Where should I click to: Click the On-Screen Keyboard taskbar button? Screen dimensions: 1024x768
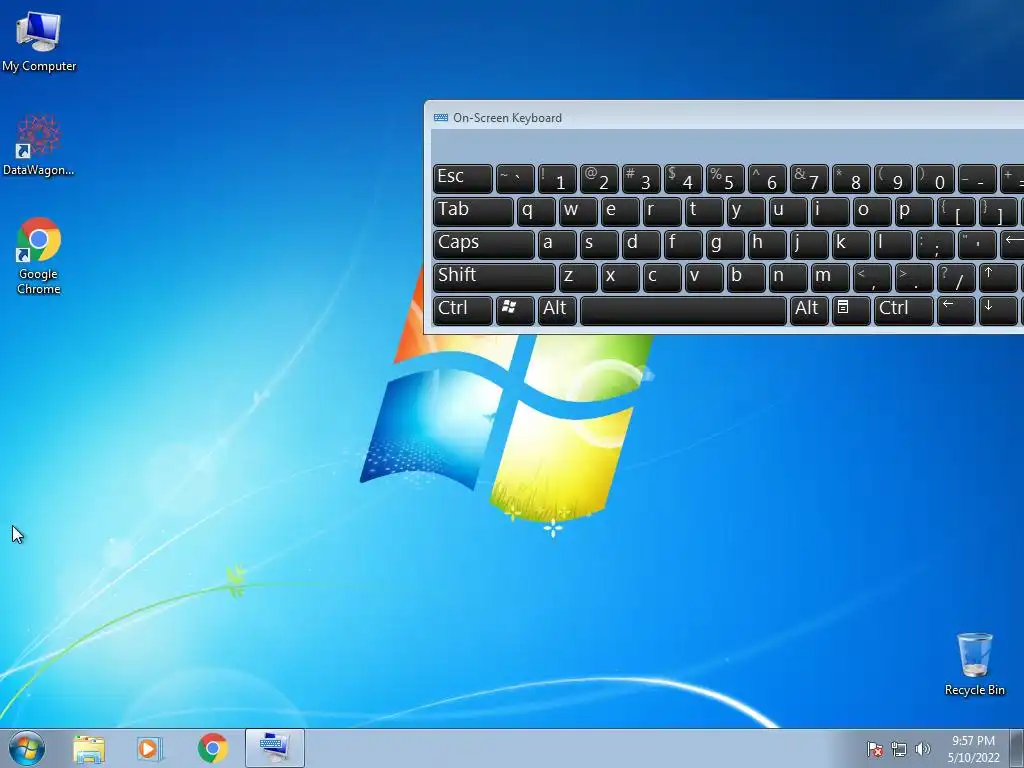pyautogui.click(x=275, y=748)
